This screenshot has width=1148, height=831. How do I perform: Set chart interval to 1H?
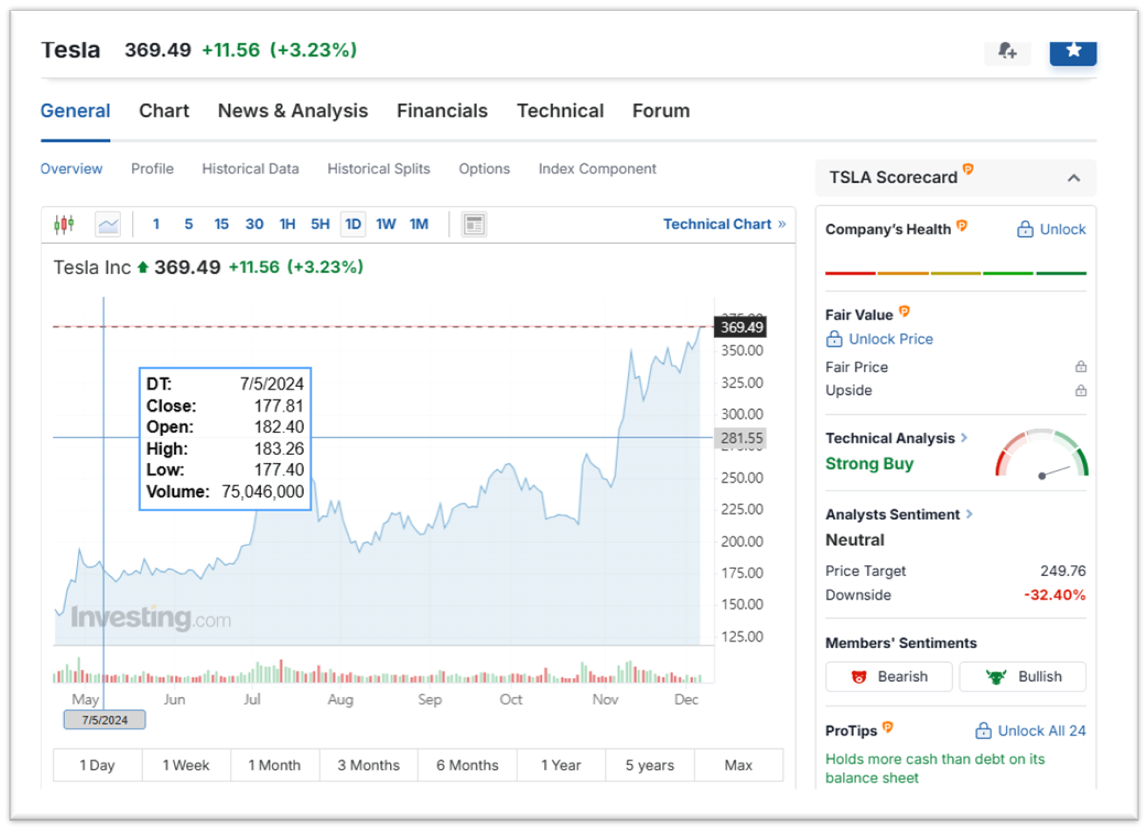coord(287,224)
